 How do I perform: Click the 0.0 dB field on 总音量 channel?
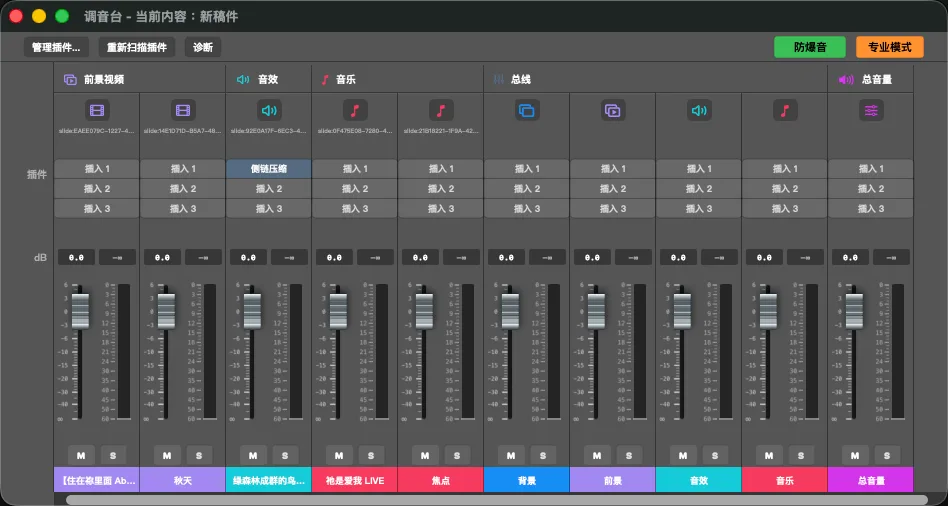851,258
